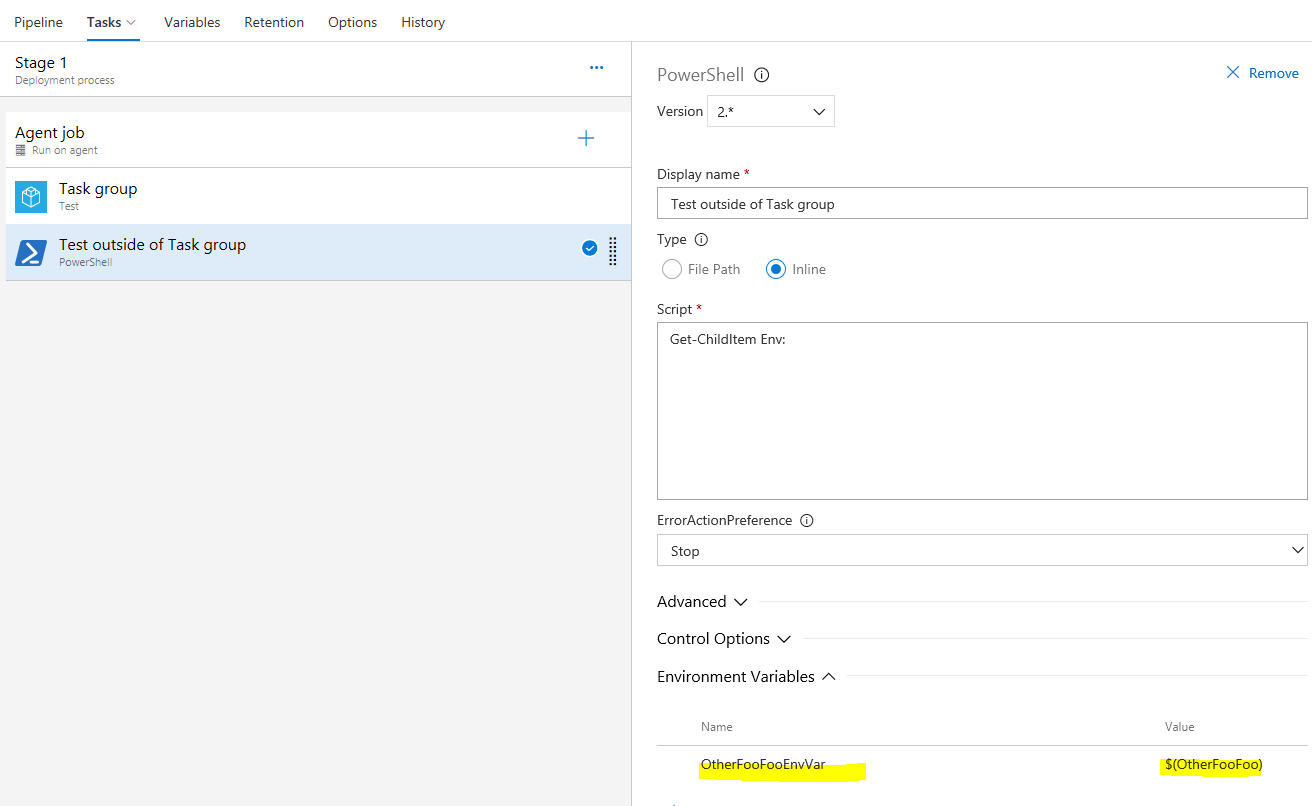Click the Remove link
The height and width of the screenshot is (806, 1312).
(x=1274, y=73)
